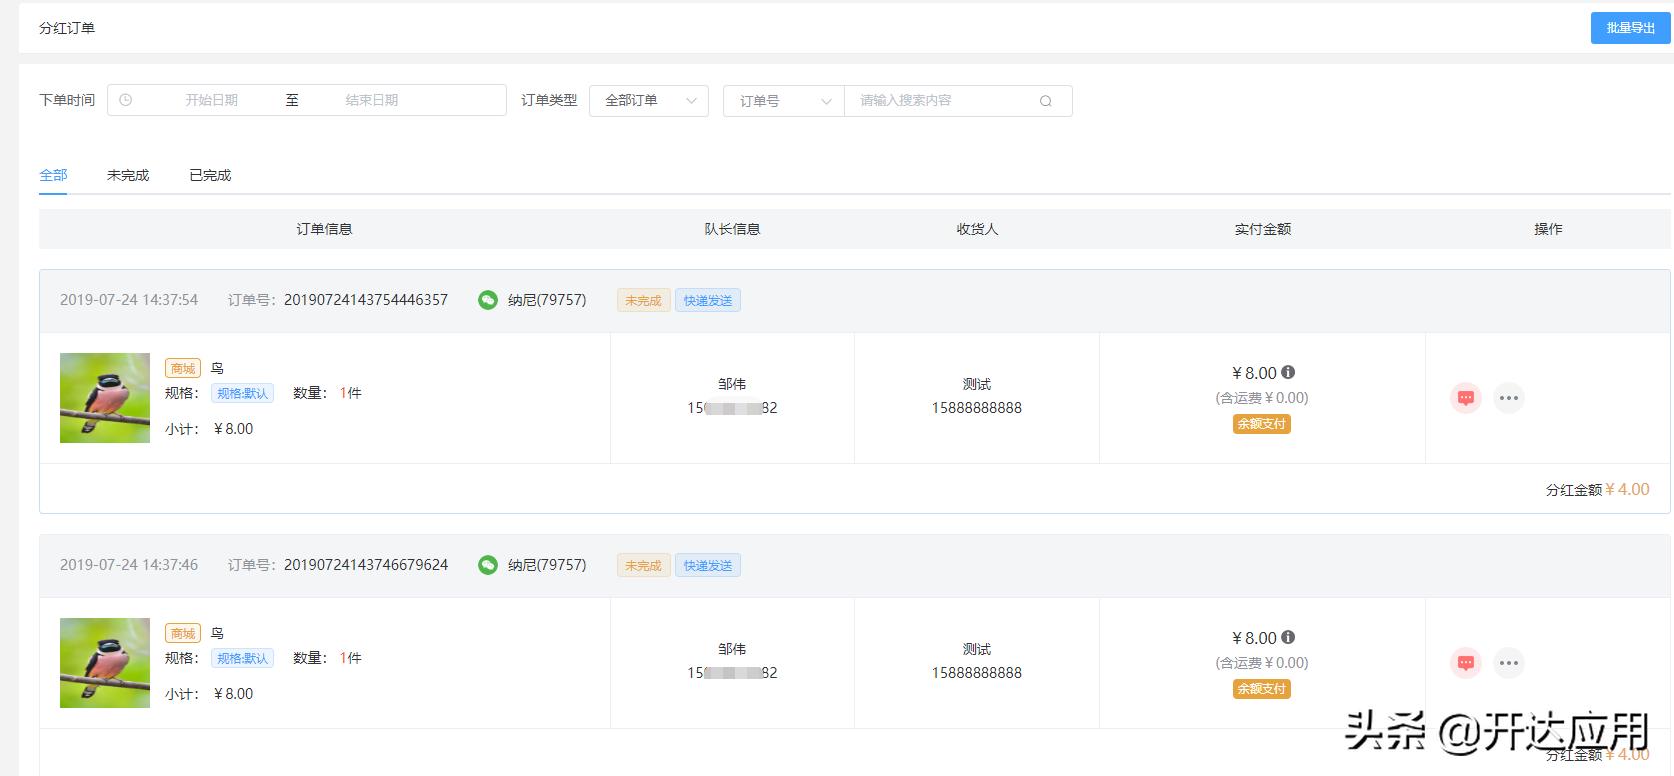Switch to the 已完成 tab
The image size is (1674, 776).
click(210, 175)
